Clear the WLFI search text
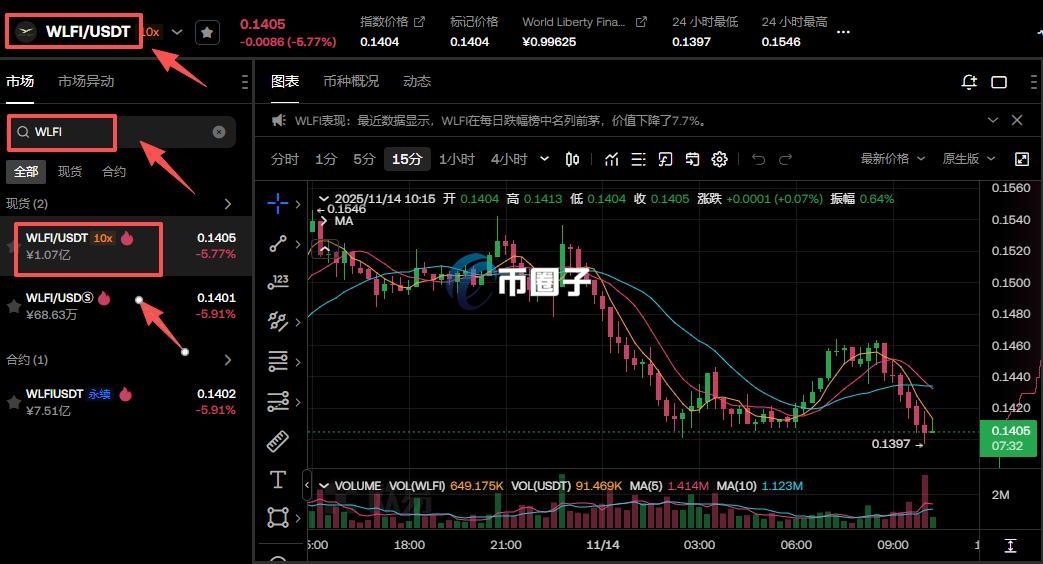The height and width of the screenshot is (564, 1043). click(x=219, y=132)
